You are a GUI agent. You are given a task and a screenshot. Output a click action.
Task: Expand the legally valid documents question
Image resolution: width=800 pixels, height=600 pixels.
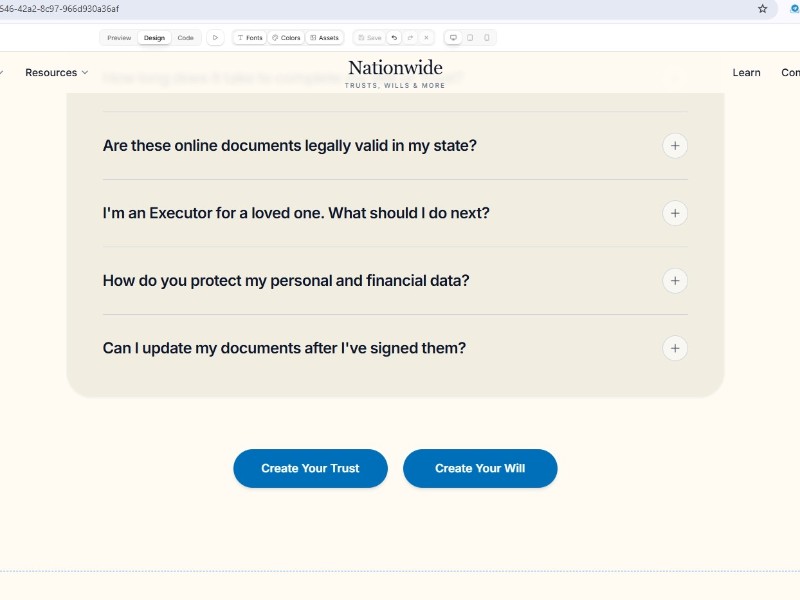coord(675,146)
